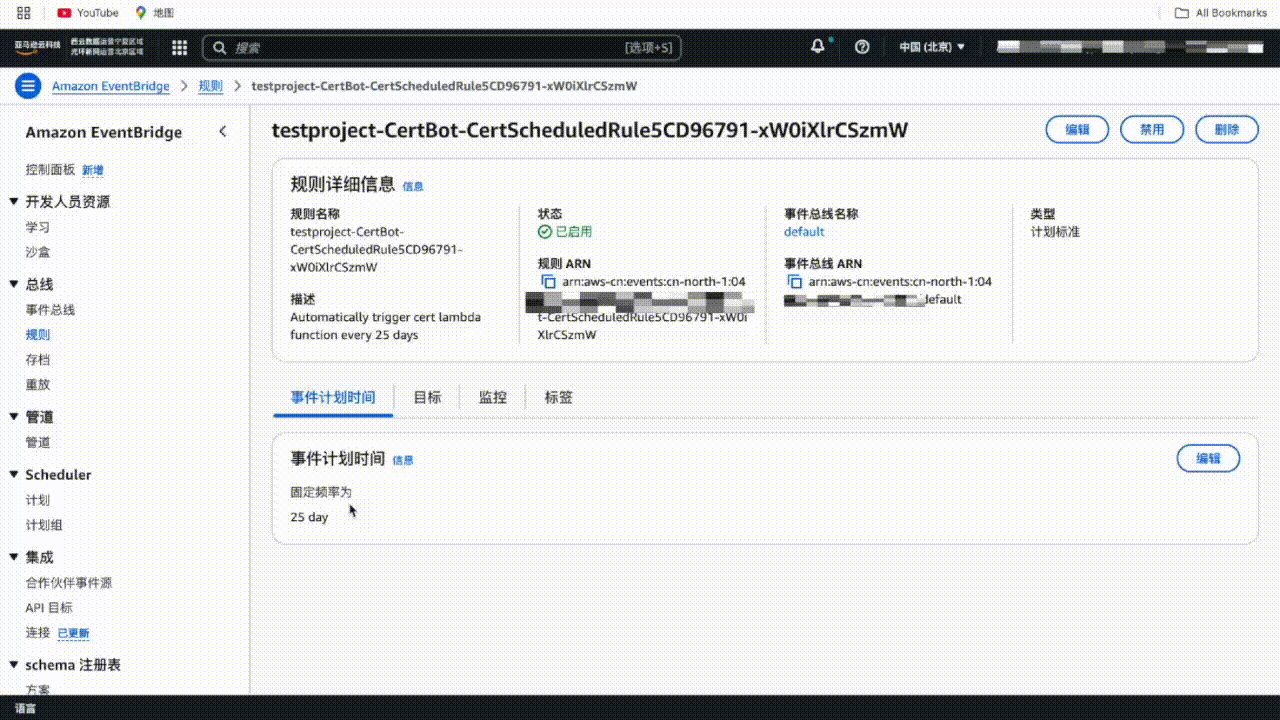Switch to the 标签 tab
This screenshot has height=720, width=1280.
coord(559,397)
